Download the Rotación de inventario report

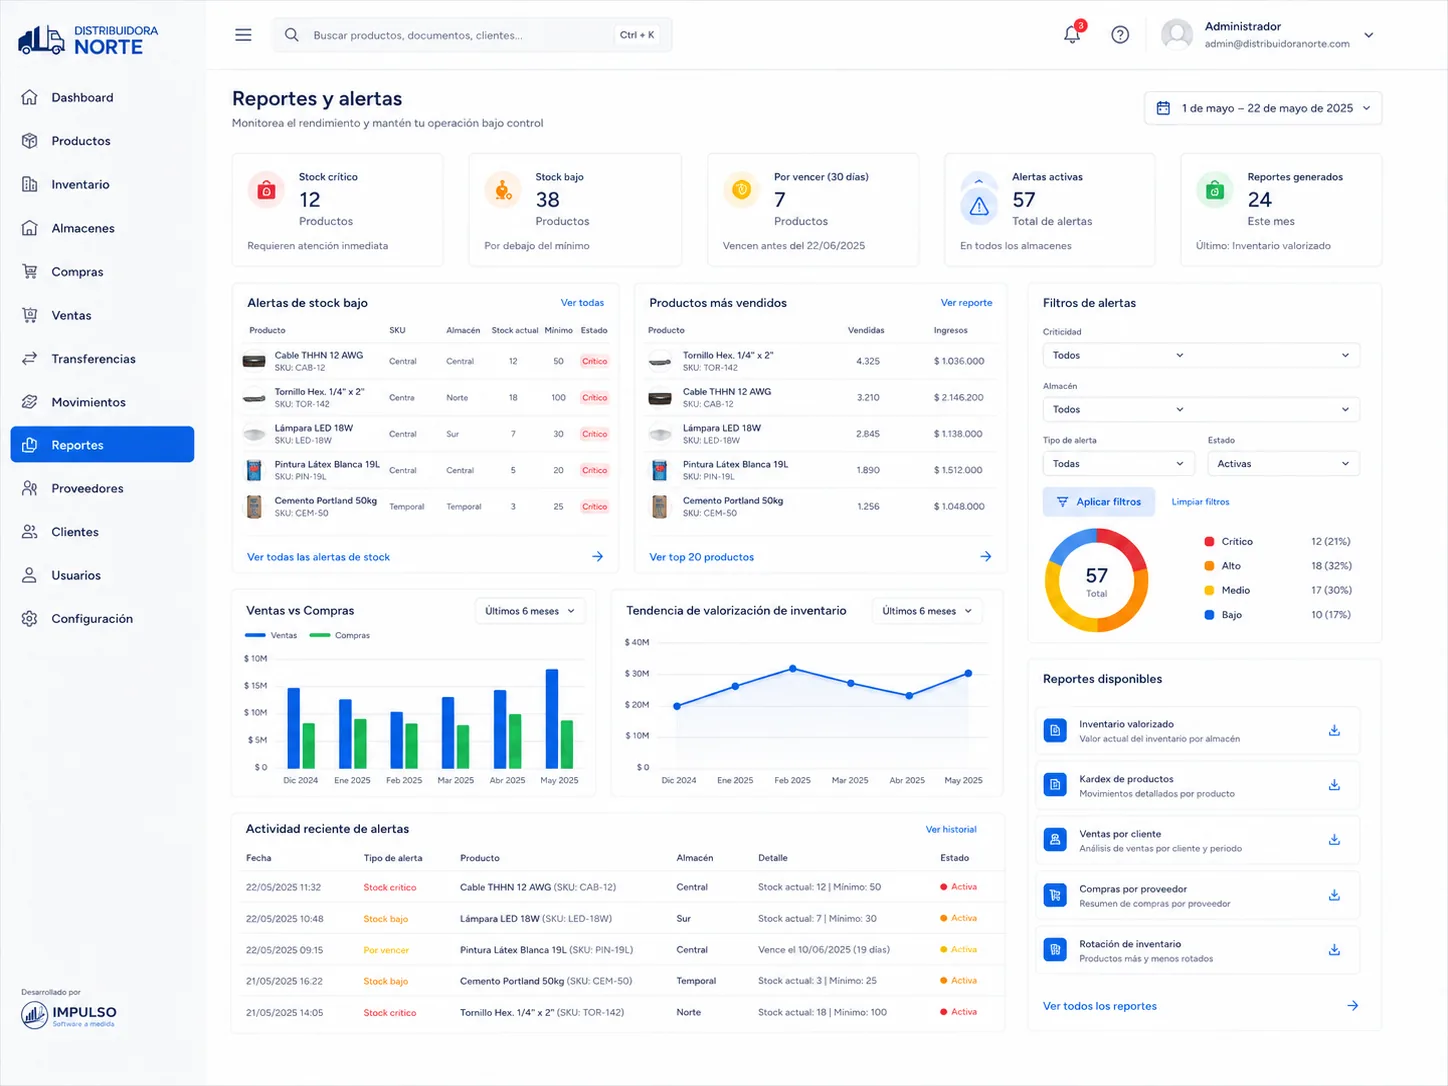tap(1334, 951)
